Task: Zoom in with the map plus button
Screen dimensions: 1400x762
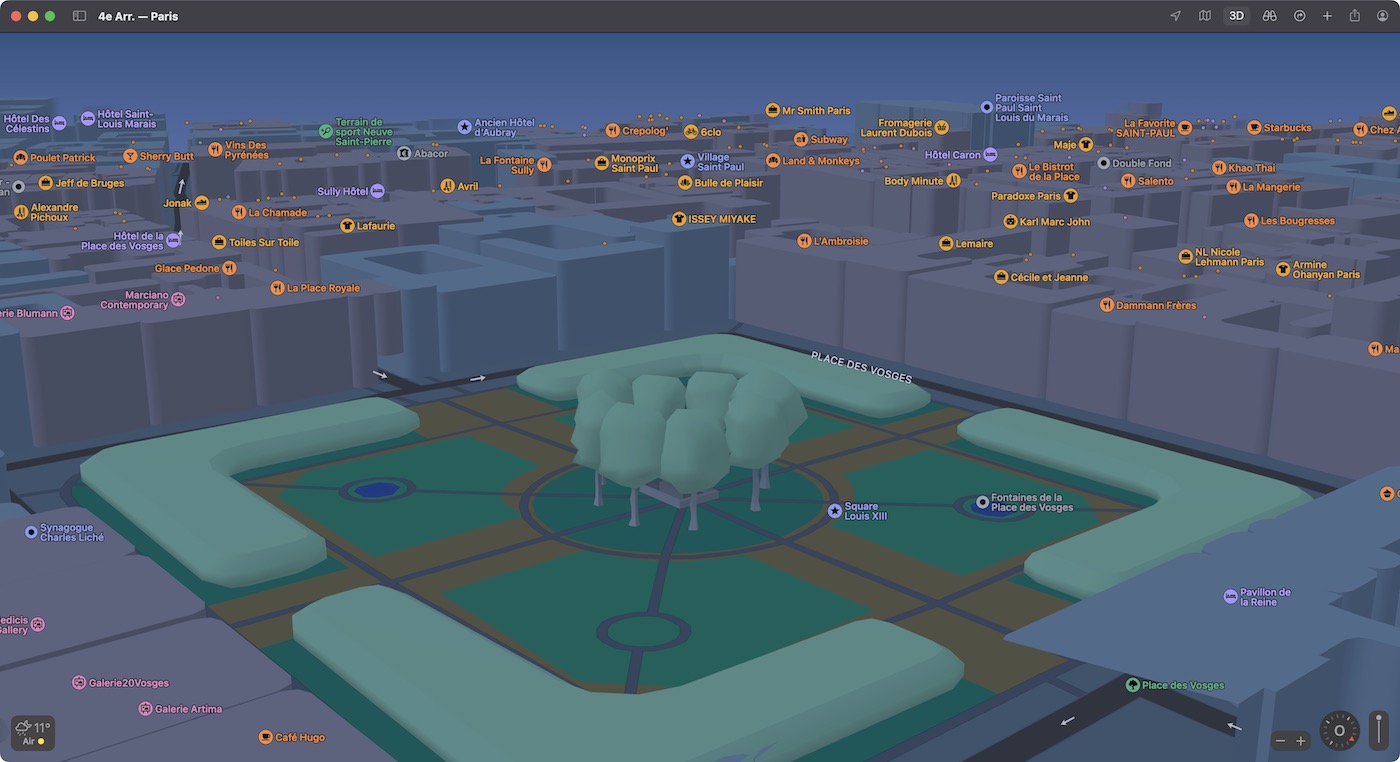Action: pyautogui.click(x=1301, y=741)
